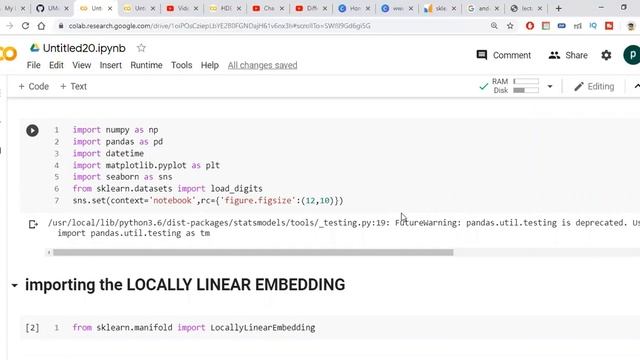Click the 'importing the LOCALLY LINEAR EMBEDDING' heading
Viewport: 640px width, 360px height.
(185, 285)
